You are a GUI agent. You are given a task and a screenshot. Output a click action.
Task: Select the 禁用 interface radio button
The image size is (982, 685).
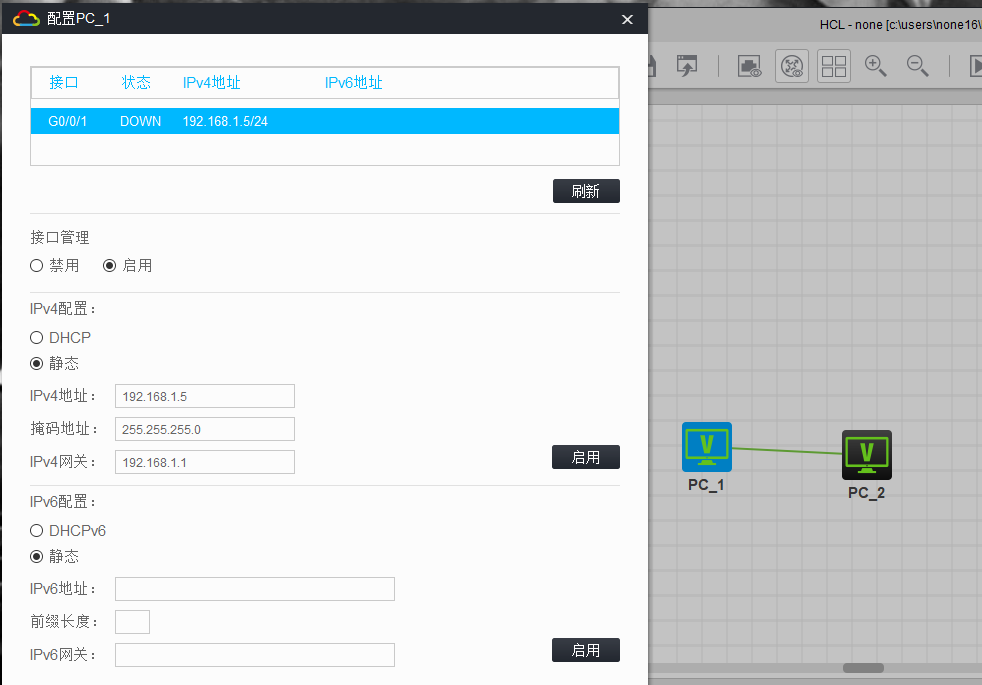[x=36, y=265]
